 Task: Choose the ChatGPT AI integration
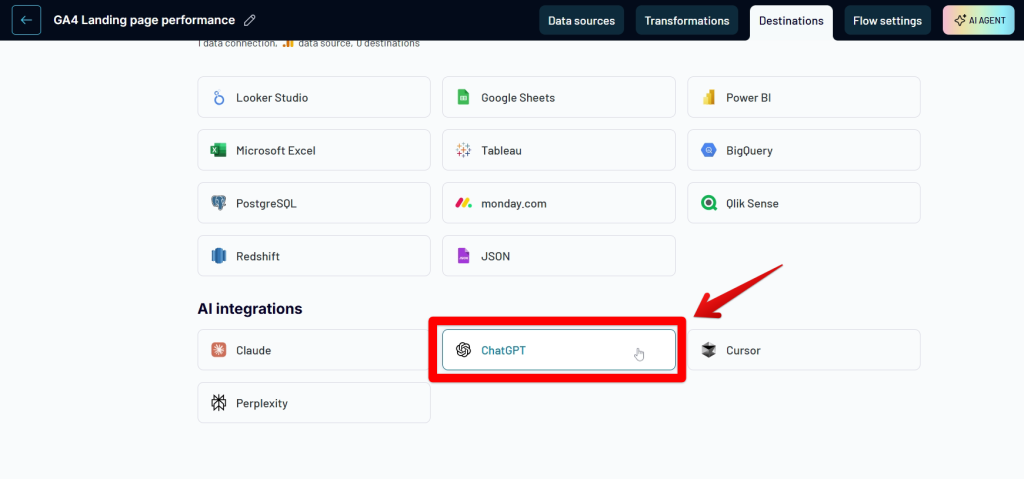pos(559,350)
